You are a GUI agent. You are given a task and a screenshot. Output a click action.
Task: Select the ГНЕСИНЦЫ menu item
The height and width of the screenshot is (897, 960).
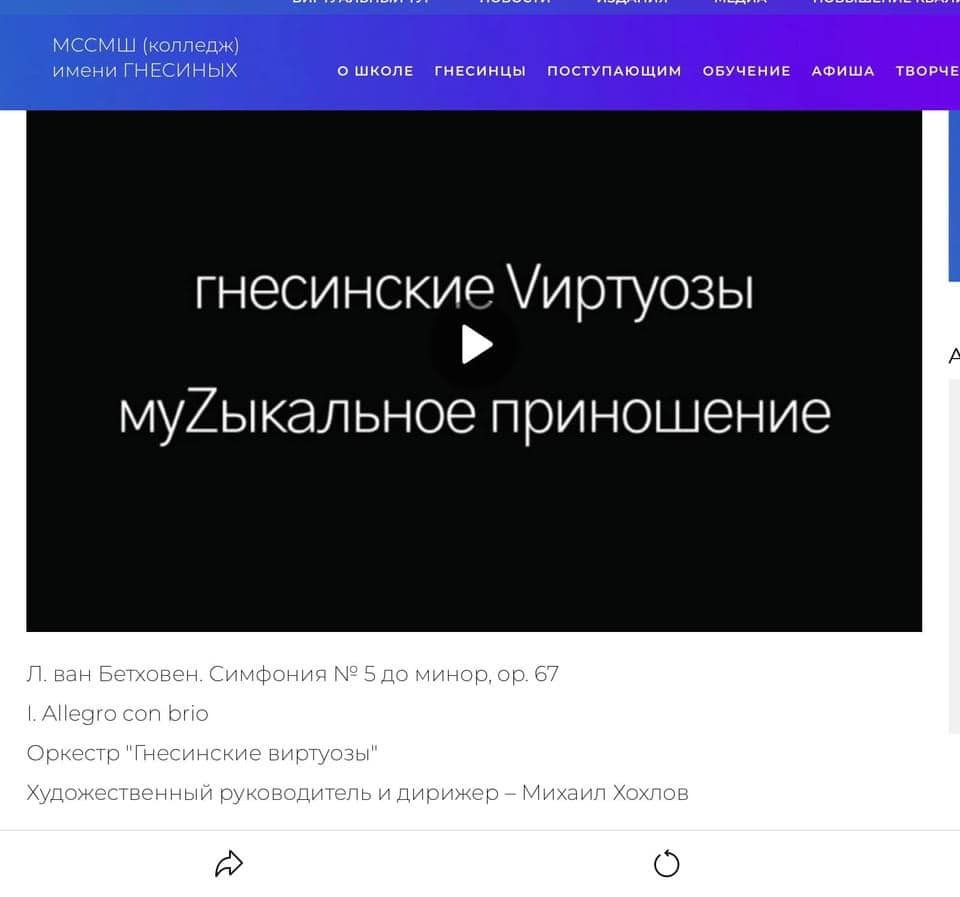(x=480, y=71)
